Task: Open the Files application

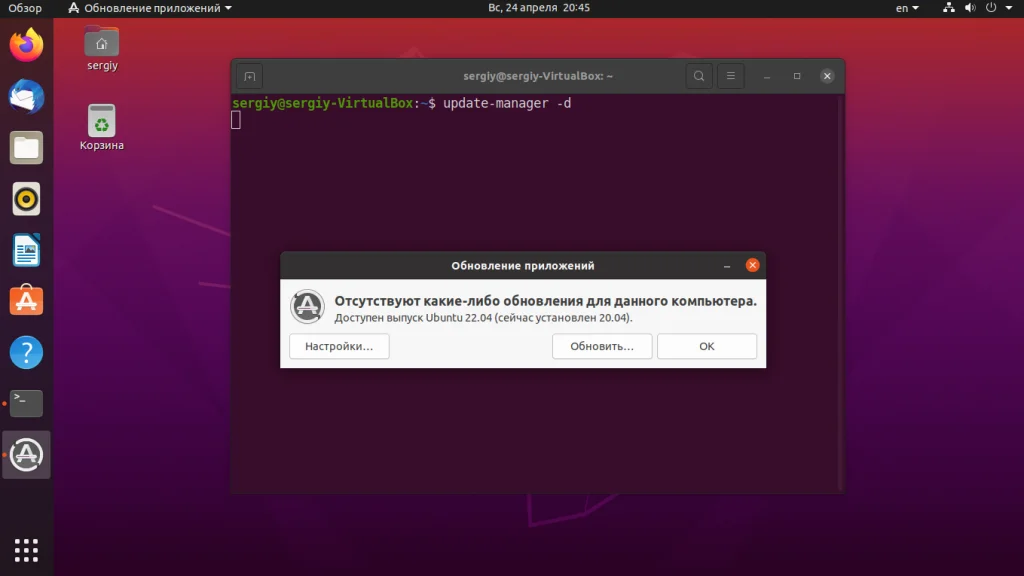Action: (x=25, y=147)
